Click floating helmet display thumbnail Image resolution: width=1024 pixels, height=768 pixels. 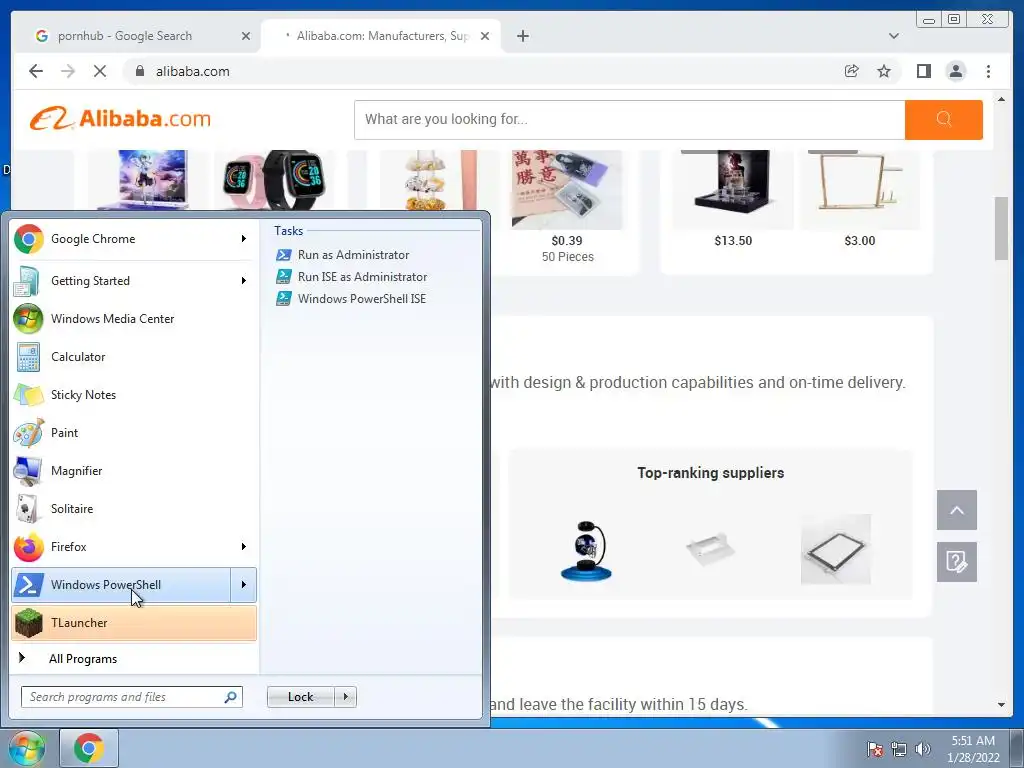pos(586,550)
